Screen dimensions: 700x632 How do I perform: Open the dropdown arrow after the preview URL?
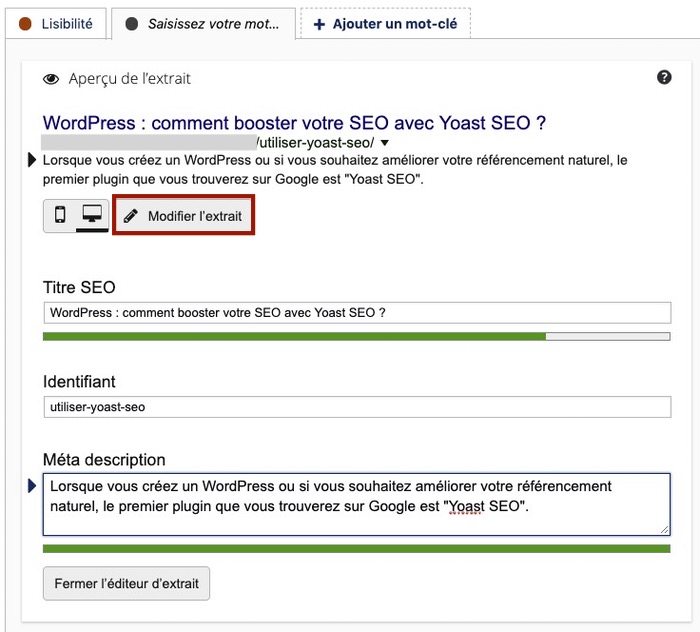384,143
